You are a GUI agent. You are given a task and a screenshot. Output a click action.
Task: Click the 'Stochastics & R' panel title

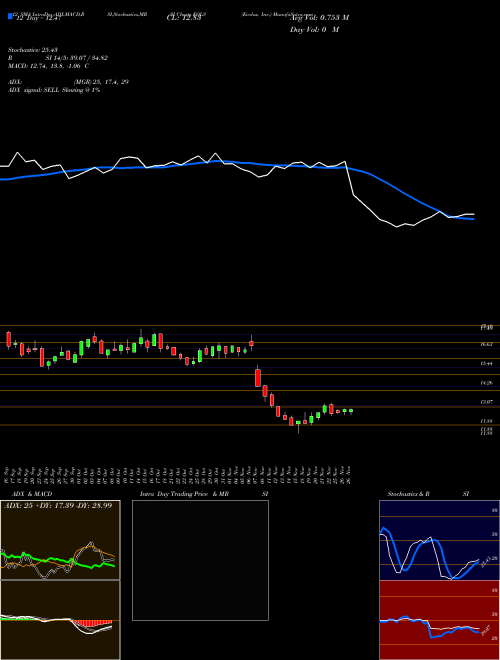[409, 494]
